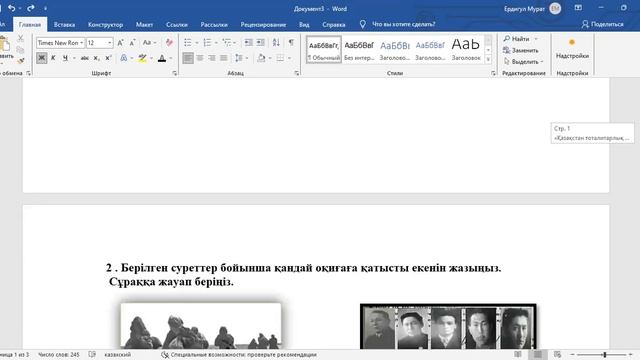640x360 pixels.
Task: Switch to the Ссылки tab
Action: 177,24
